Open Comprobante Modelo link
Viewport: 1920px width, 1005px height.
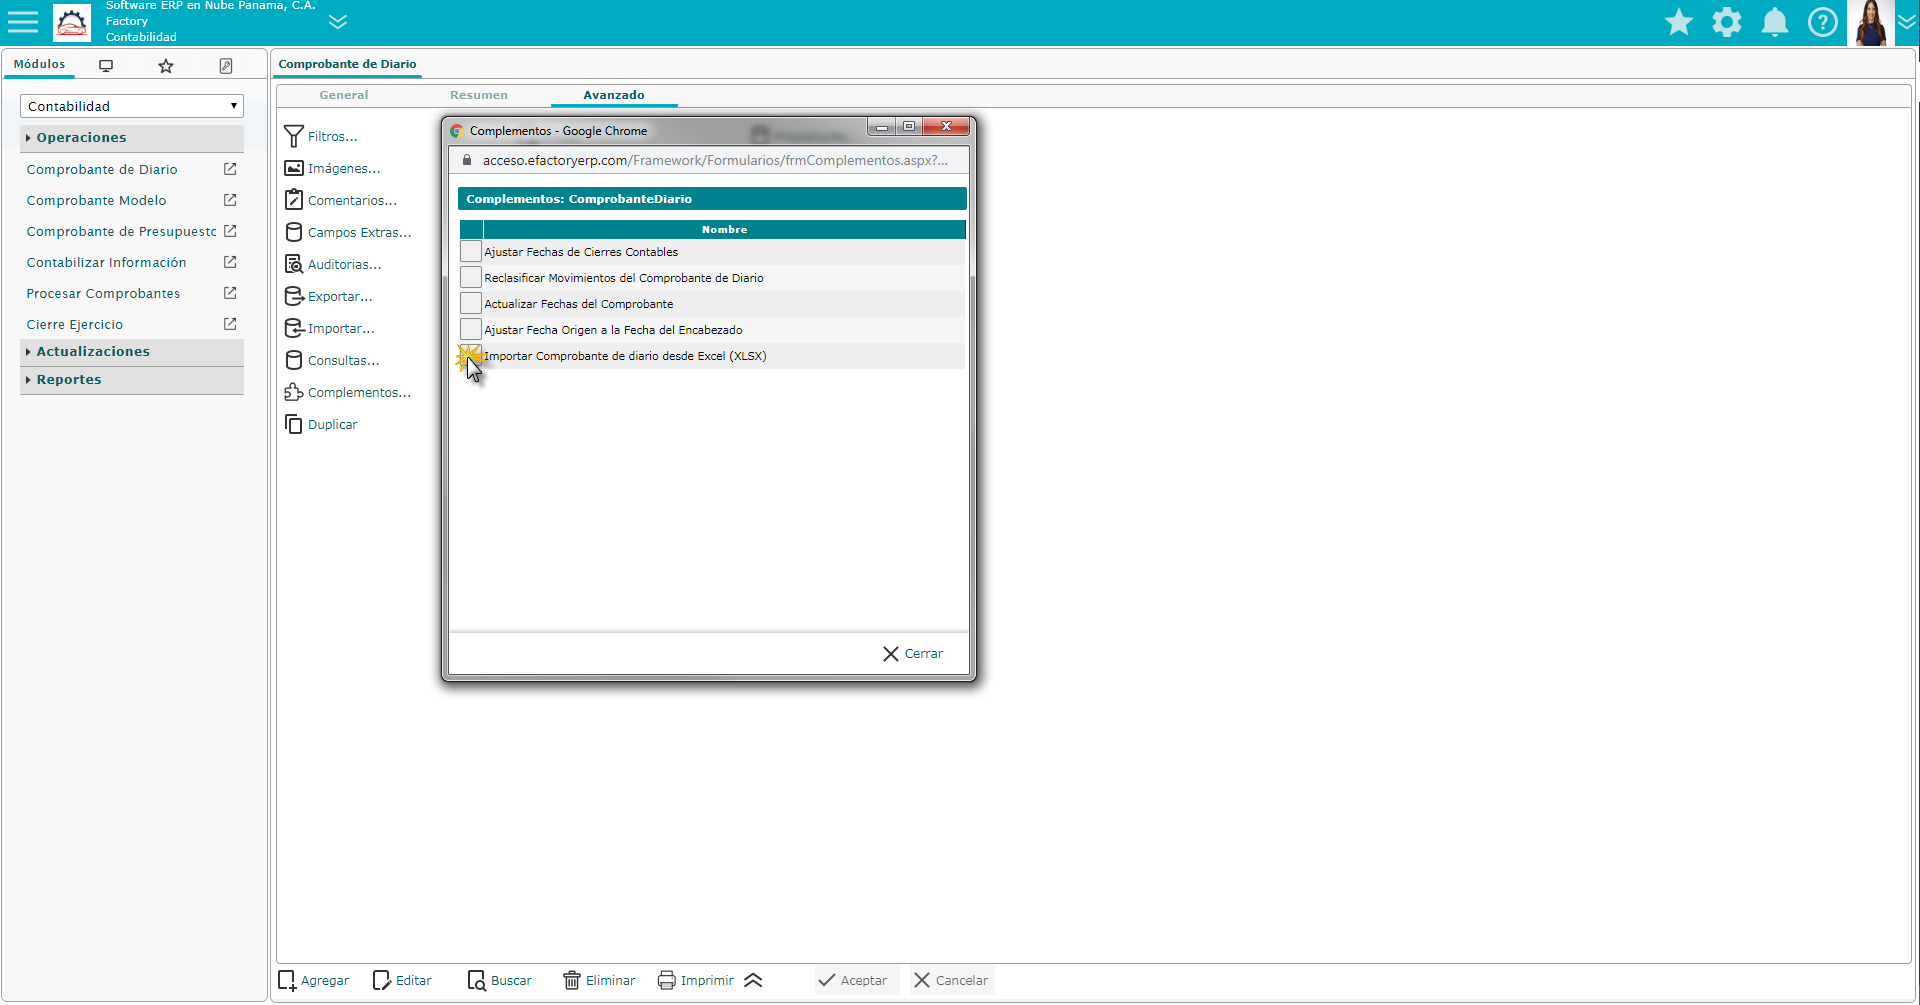[97, 201]
